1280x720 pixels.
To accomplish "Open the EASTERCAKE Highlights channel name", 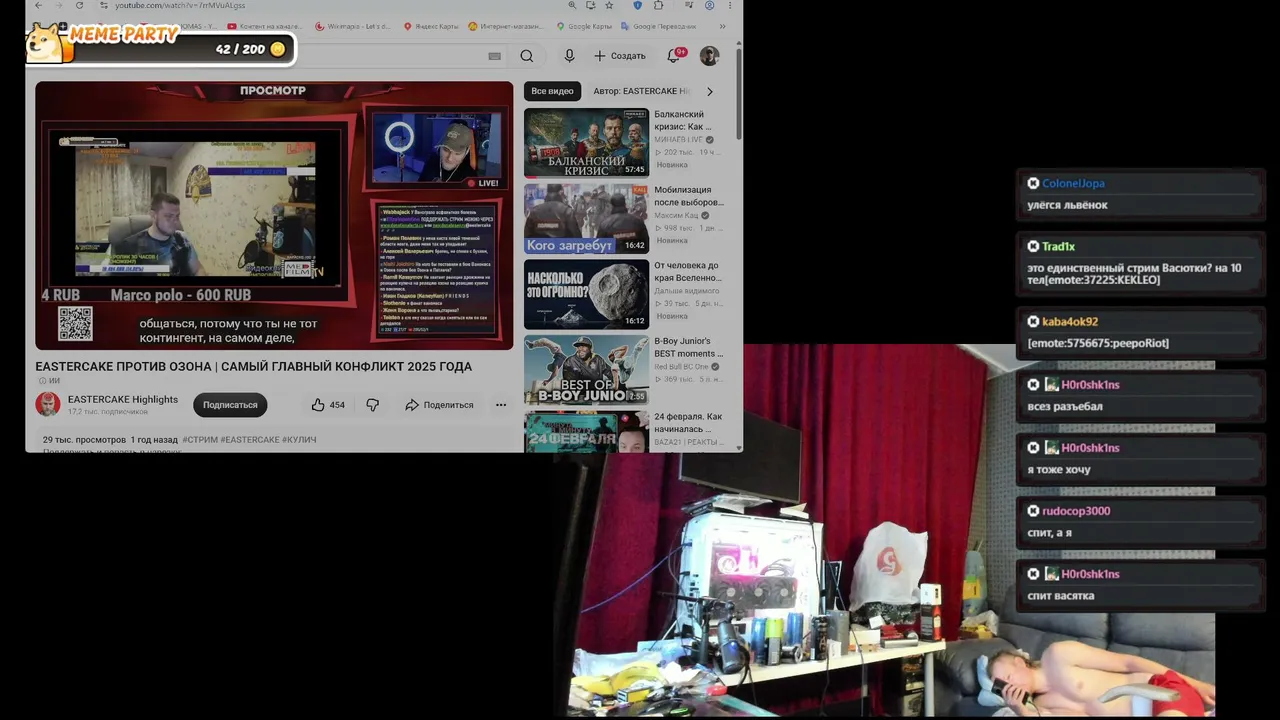I will pyautogui.click(x=123, y=399).
